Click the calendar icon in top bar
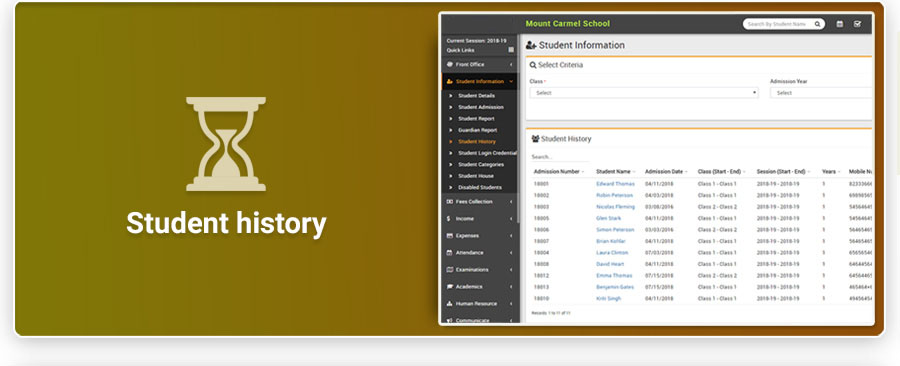The width and height of the screenshot is (900, 366). click(x=840, y=24)
